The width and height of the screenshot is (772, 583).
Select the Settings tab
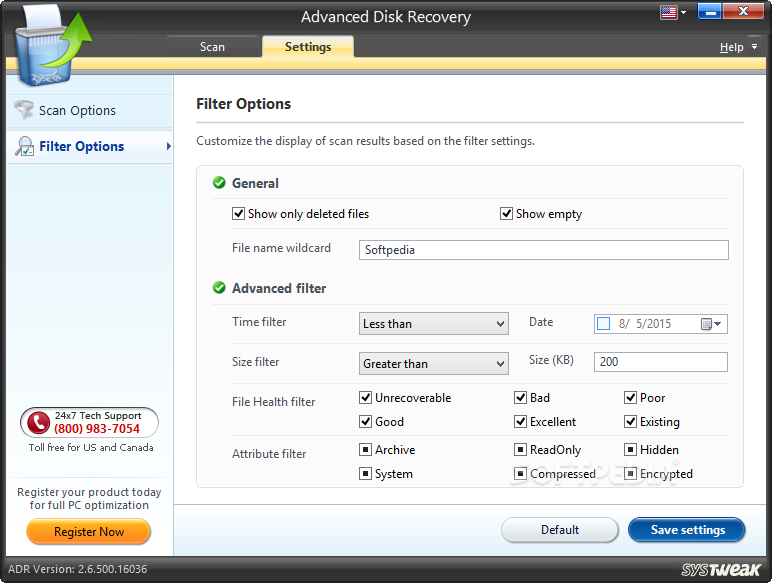(x=308, y=47)
